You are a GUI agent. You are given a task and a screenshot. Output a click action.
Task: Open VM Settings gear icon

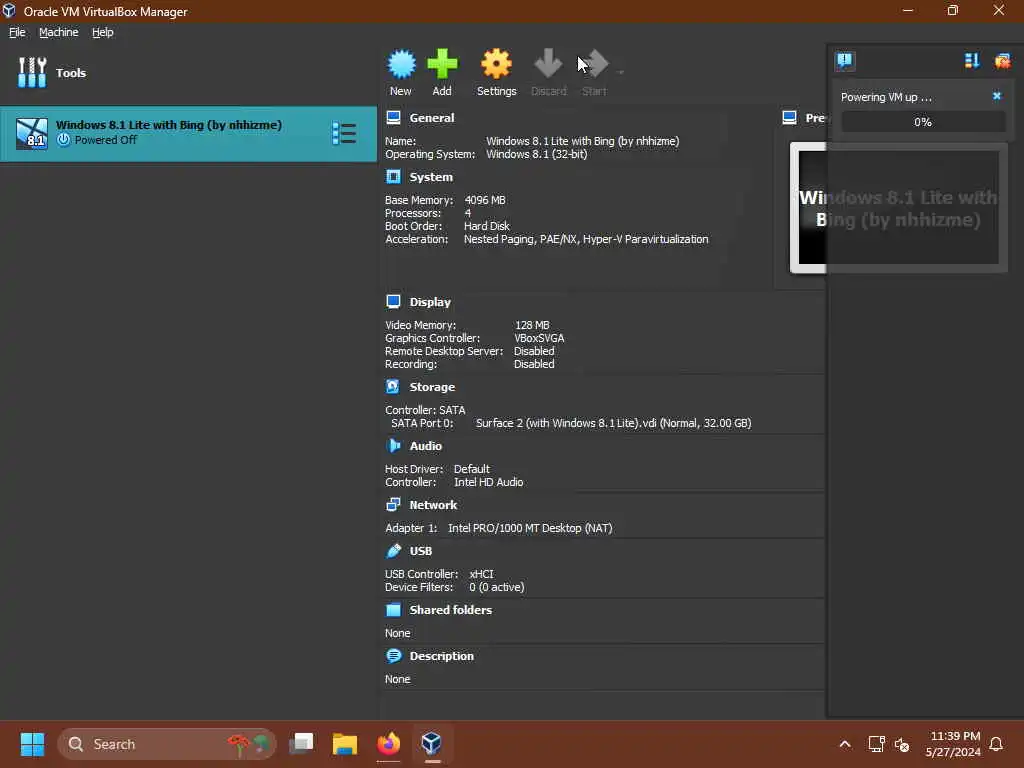point(496,64)
